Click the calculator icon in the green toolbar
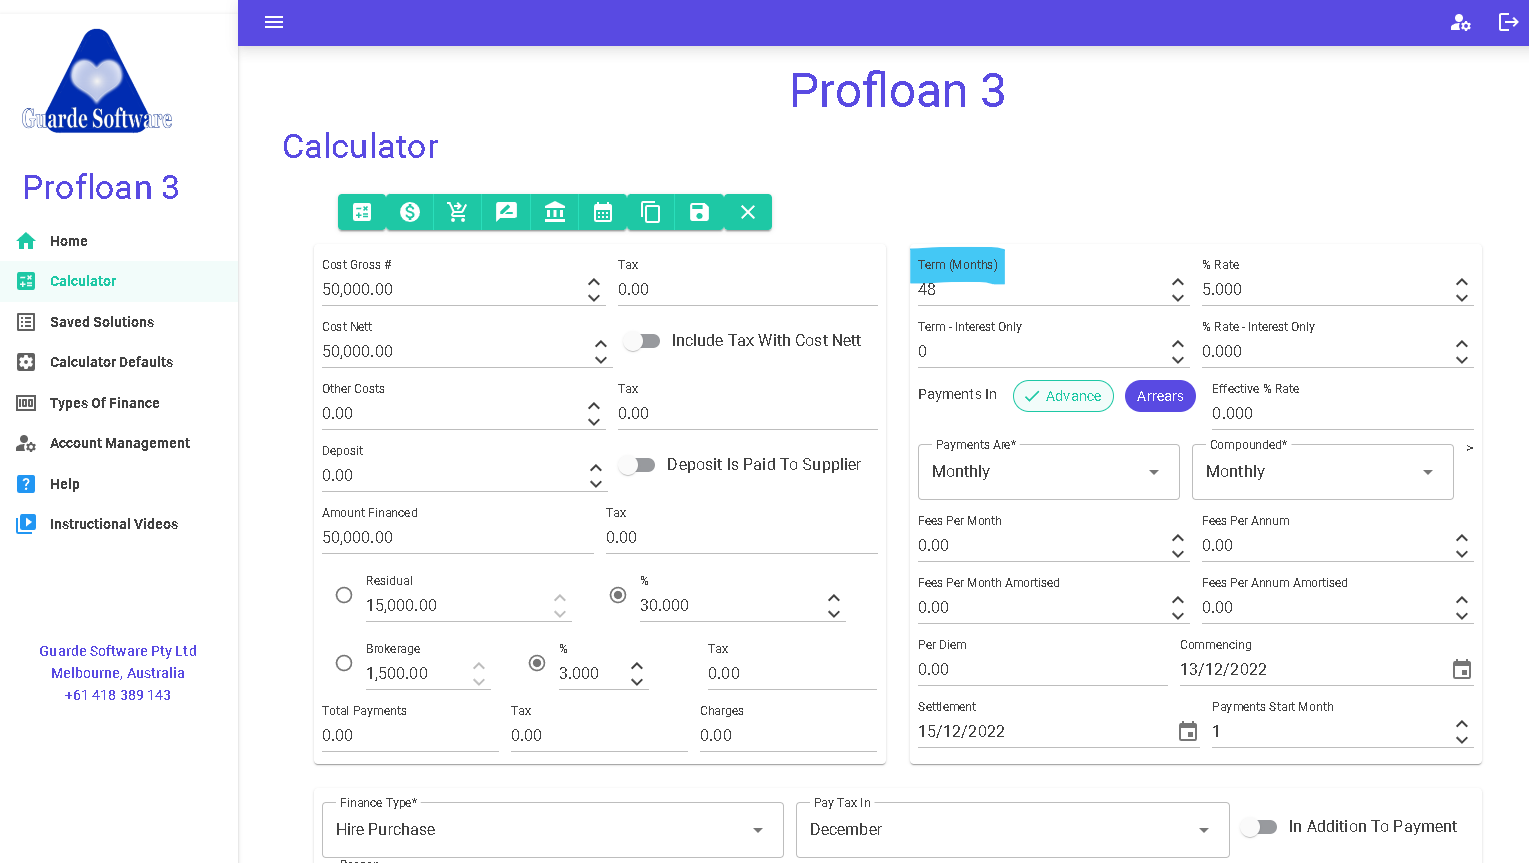The image size is (1529, 863). [362, 212]
